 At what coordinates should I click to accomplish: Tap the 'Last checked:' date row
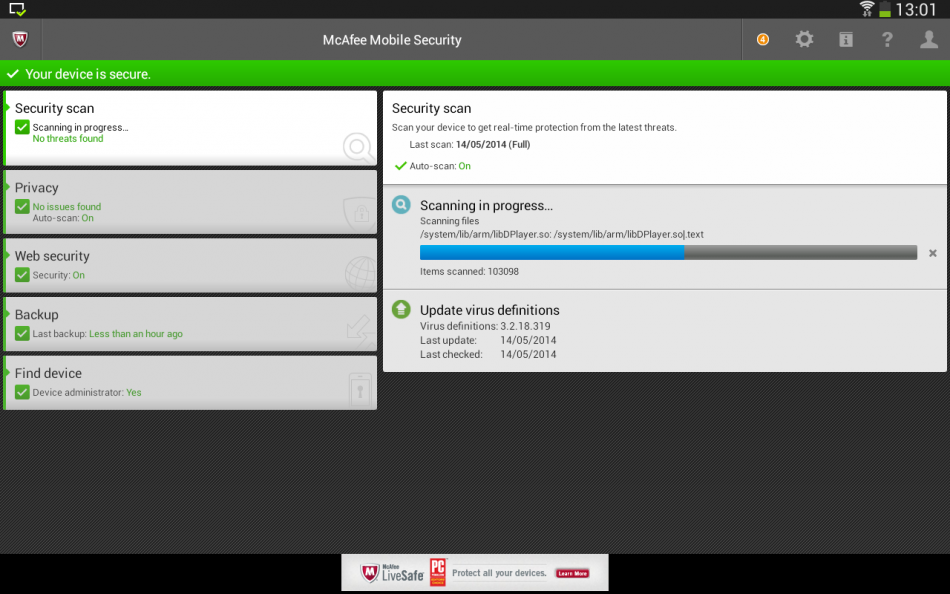tap(488, 354)
